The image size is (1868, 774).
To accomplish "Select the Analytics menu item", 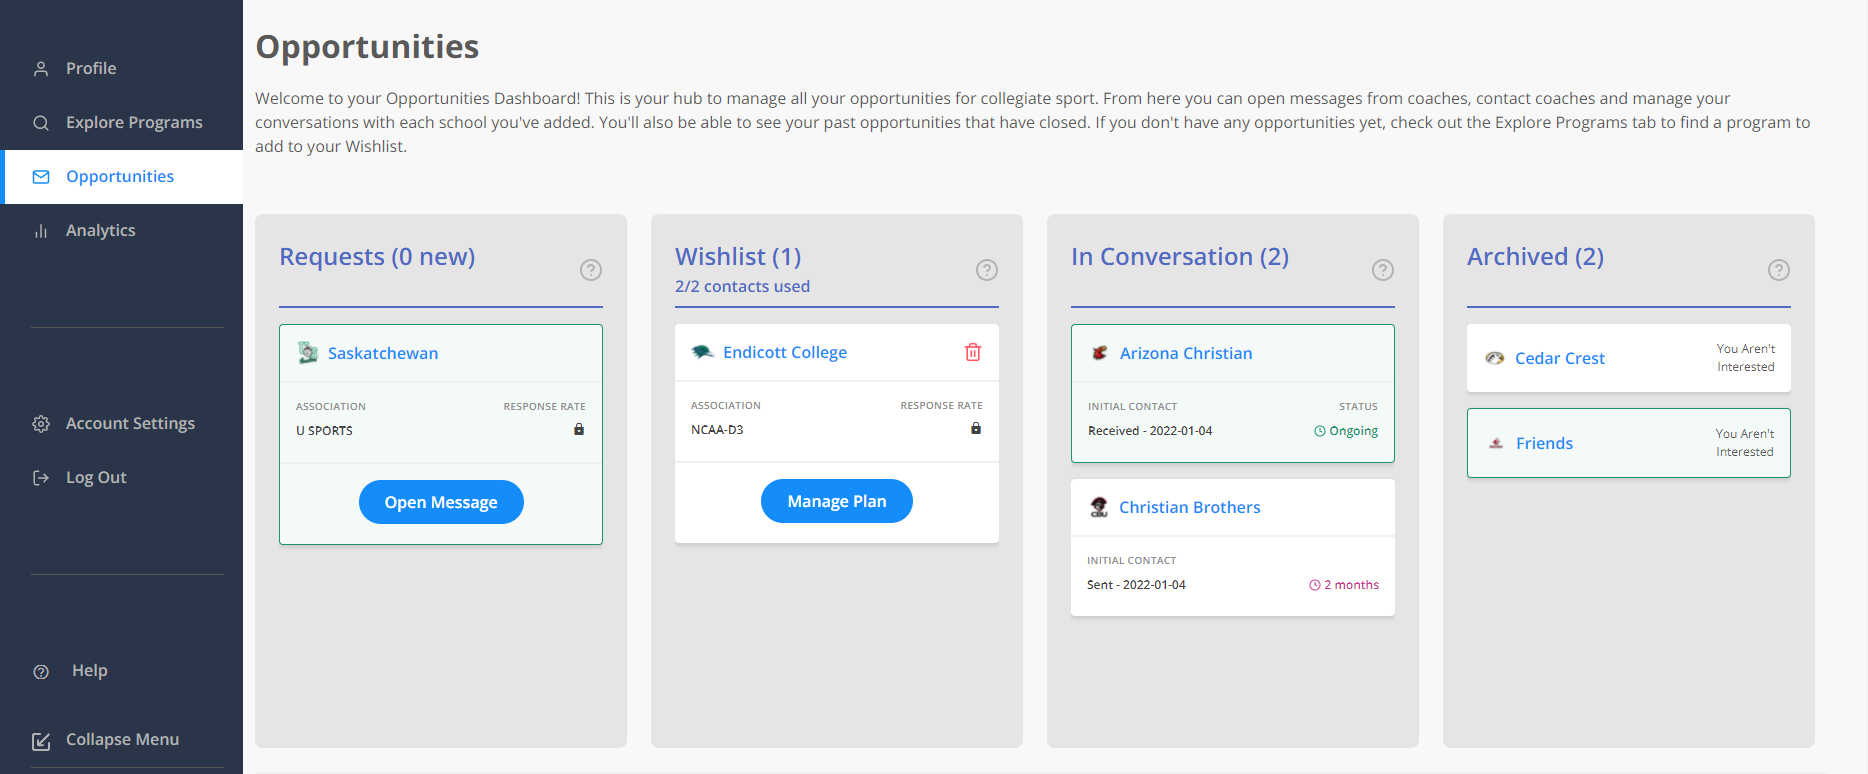I will (100, 230).
